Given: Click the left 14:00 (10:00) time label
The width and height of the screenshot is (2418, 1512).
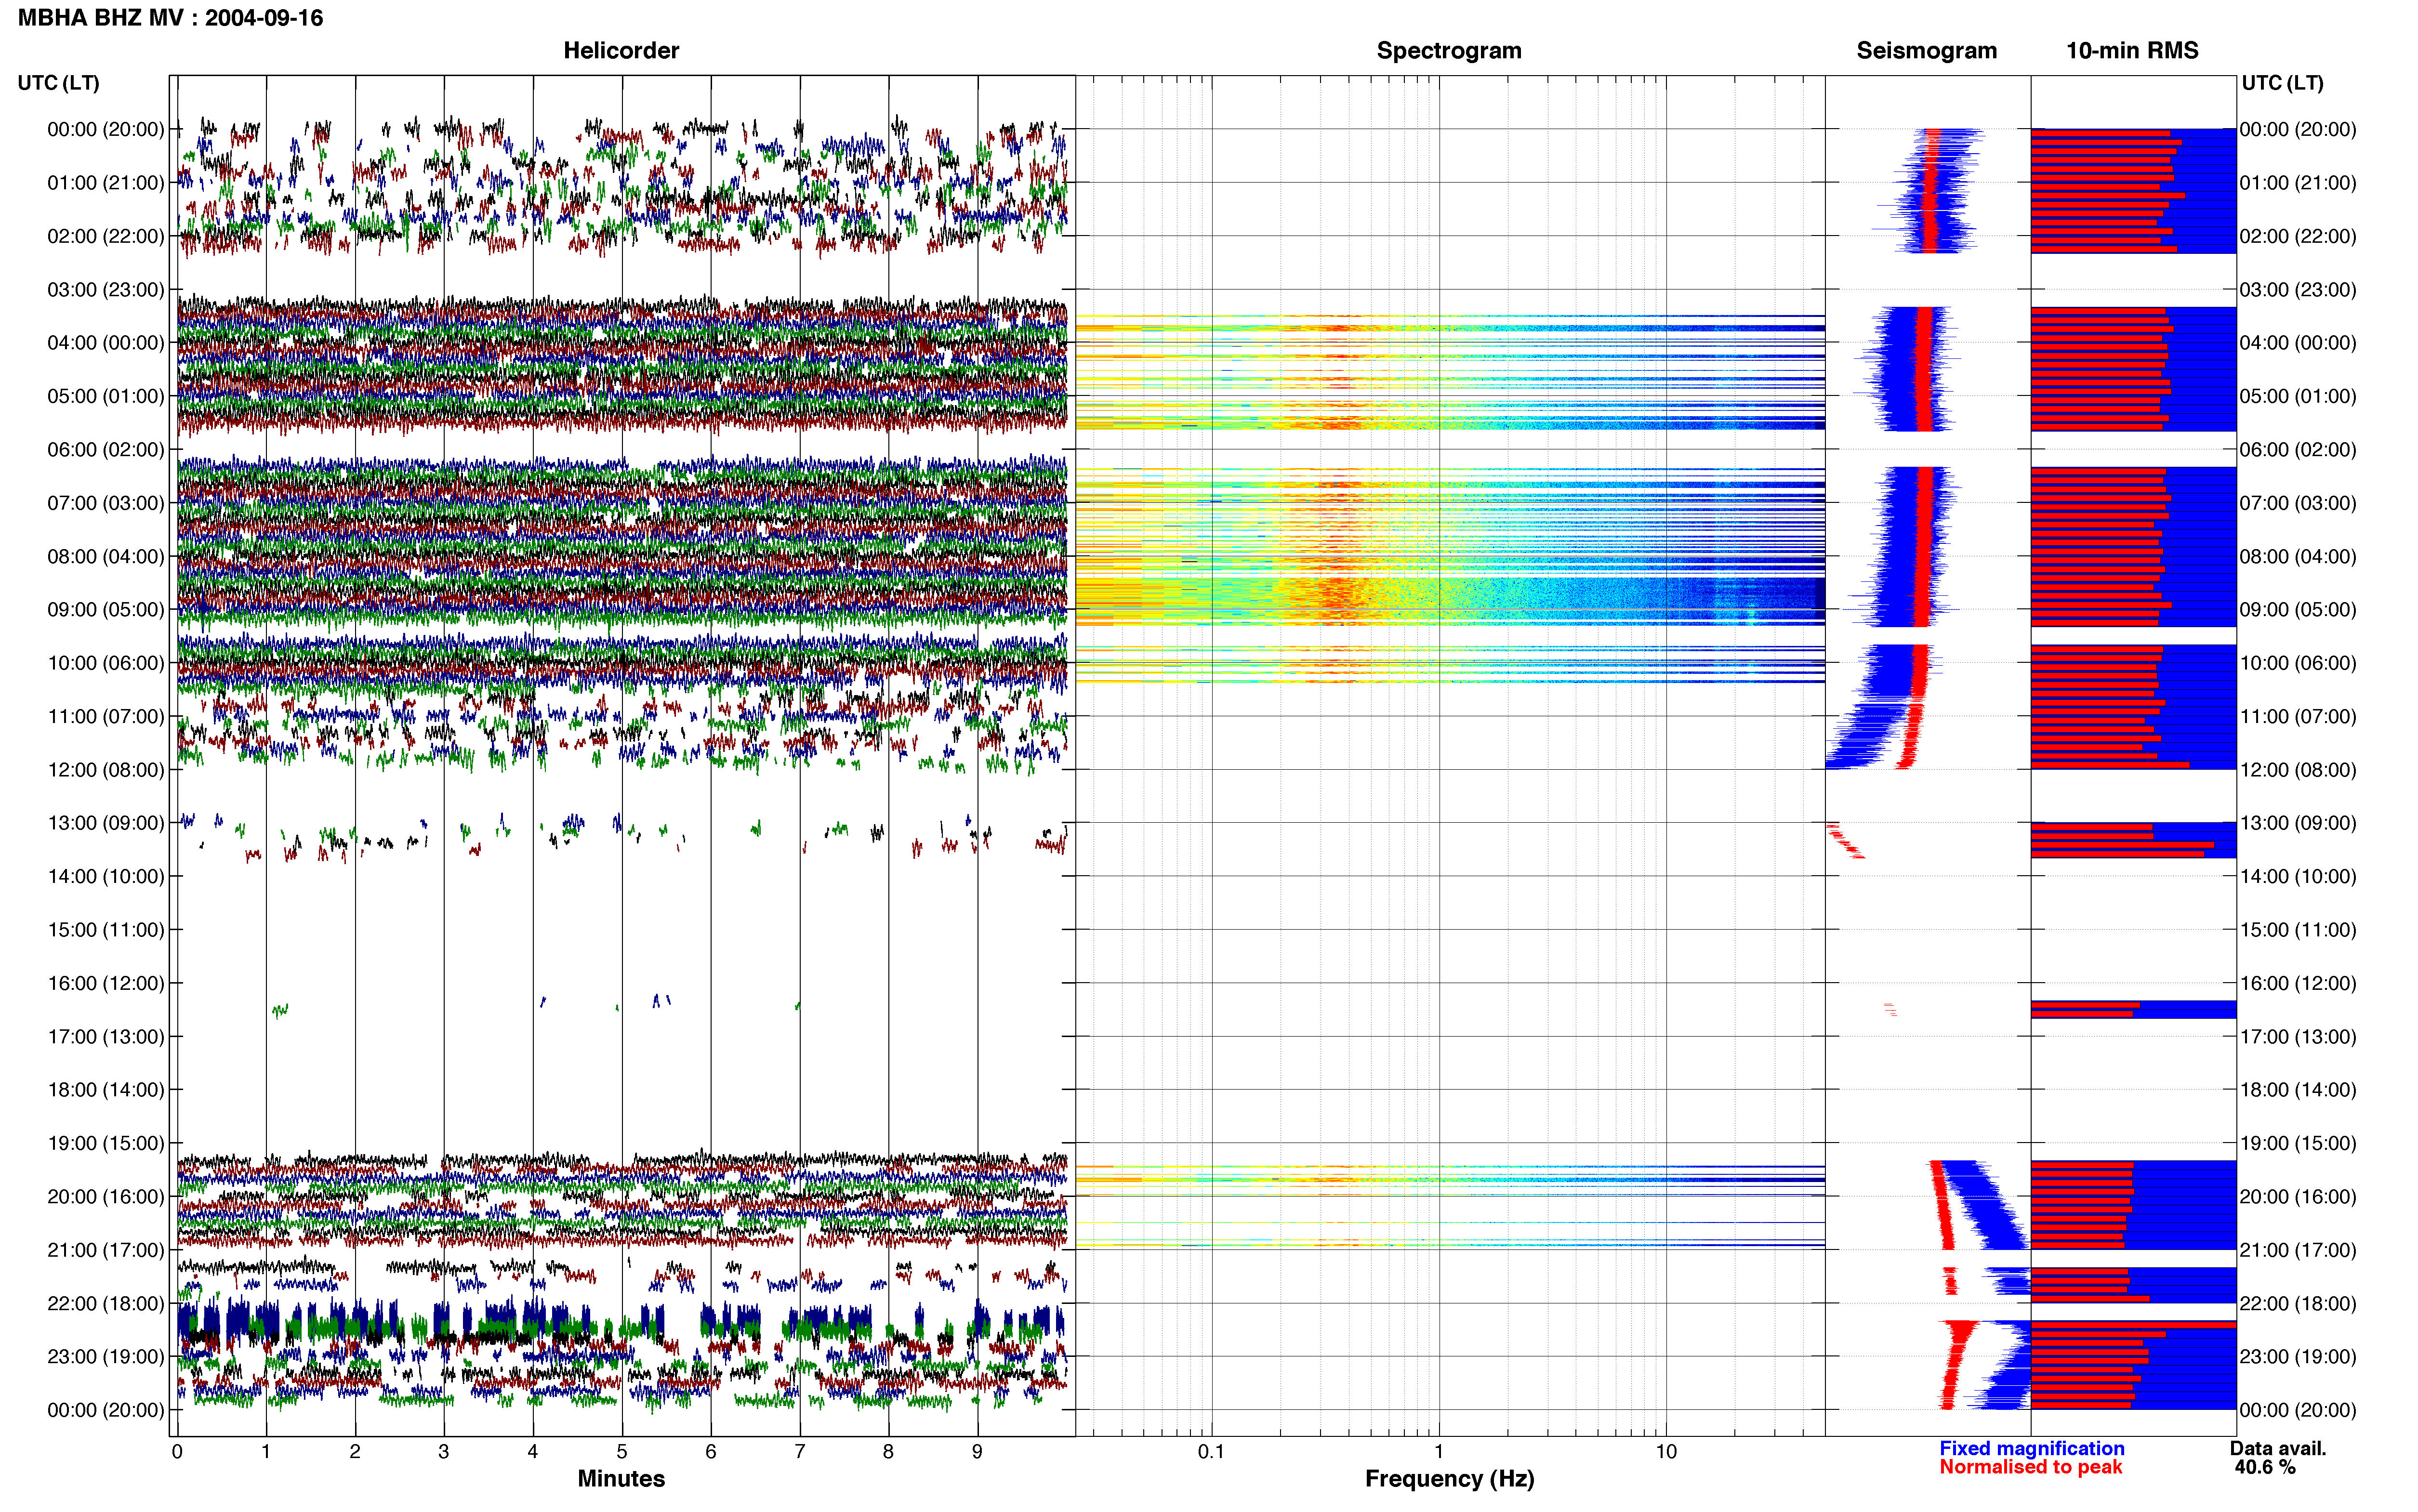Looking at the screenshot, I should pos(106,877).
